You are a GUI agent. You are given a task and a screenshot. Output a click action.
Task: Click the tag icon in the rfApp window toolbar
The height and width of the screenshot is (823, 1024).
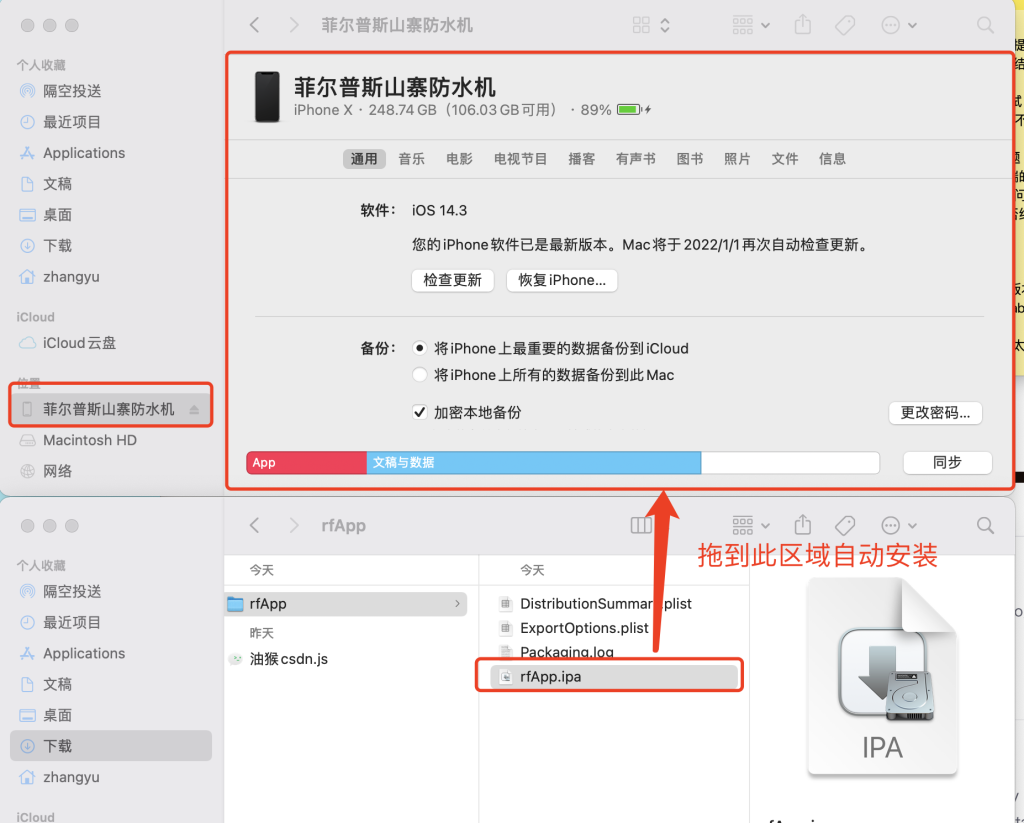(x=845, y=525)
